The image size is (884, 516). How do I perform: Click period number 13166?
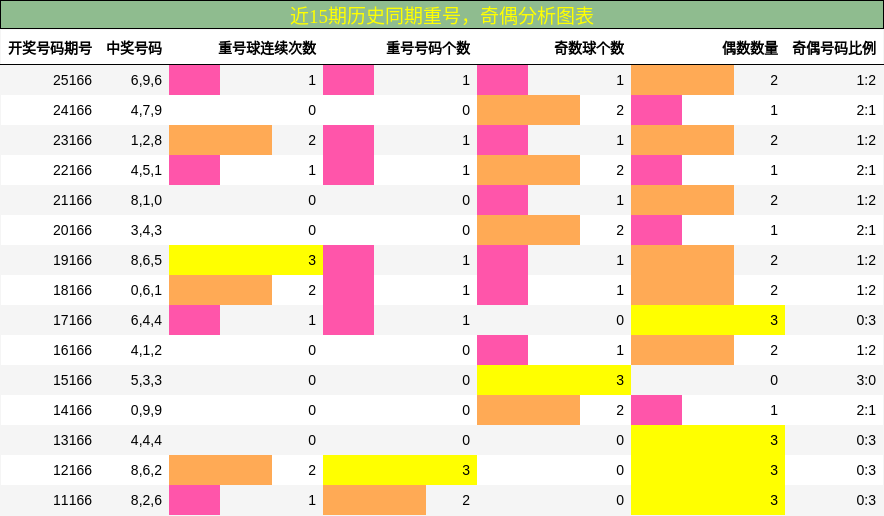pos(72,440)
